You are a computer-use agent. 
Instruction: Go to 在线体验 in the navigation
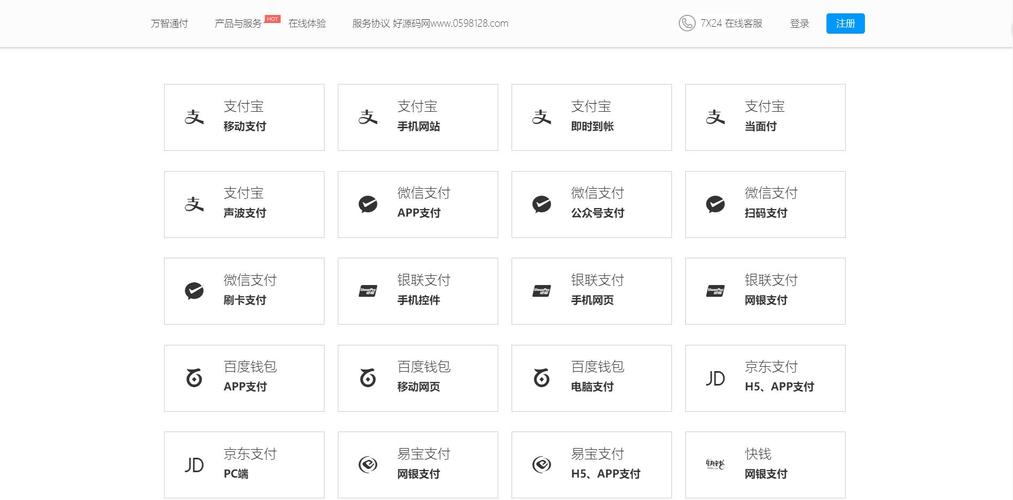click(307, 23)
